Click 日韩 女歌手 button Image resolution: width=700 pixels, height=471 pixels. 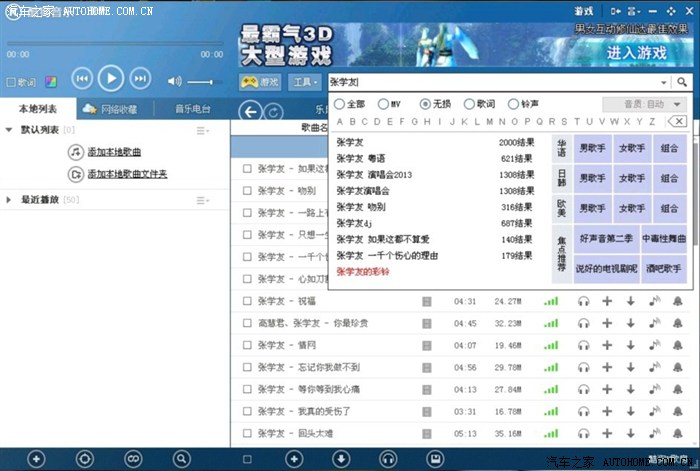(x=632, y=178)
